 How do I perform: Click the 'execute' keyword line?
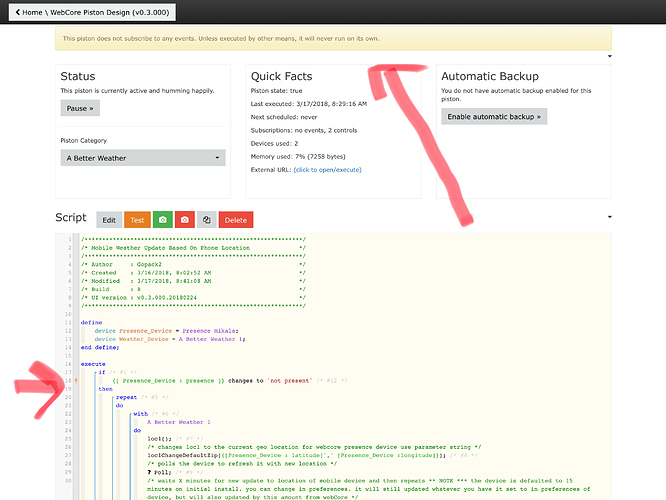coord(93,364)
